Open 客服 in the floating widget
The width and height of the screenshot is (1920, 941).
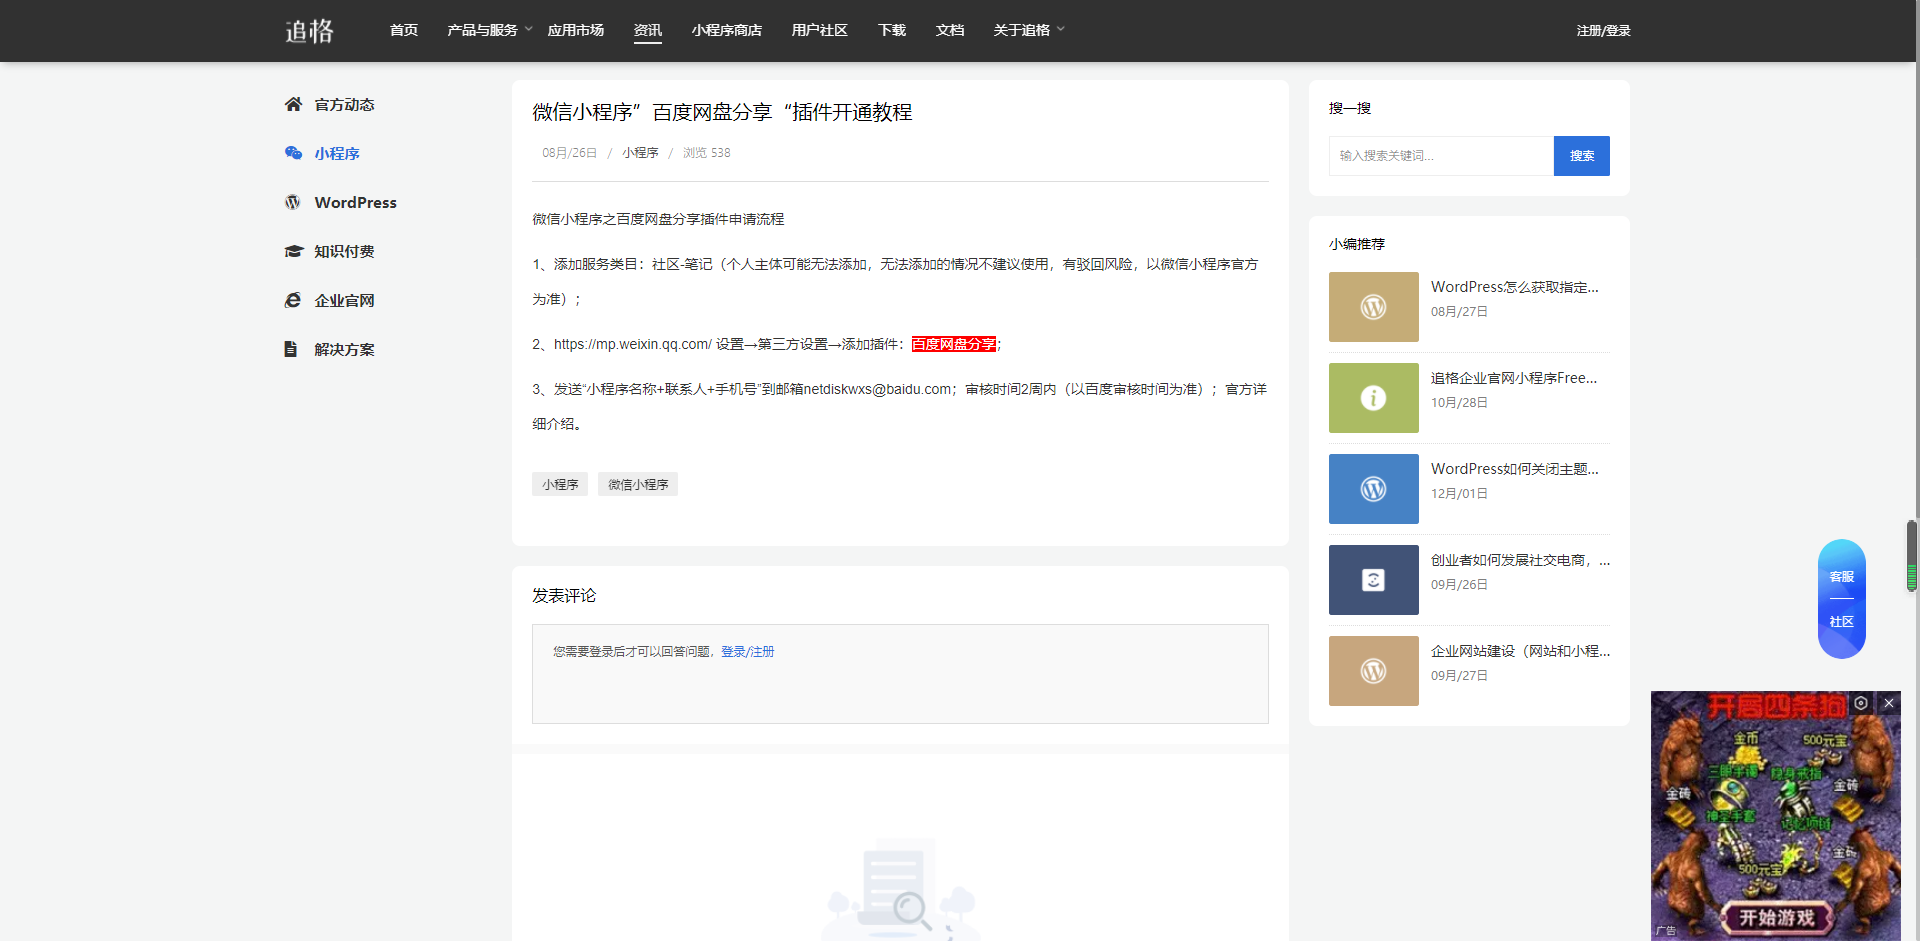coord(1842,577)
